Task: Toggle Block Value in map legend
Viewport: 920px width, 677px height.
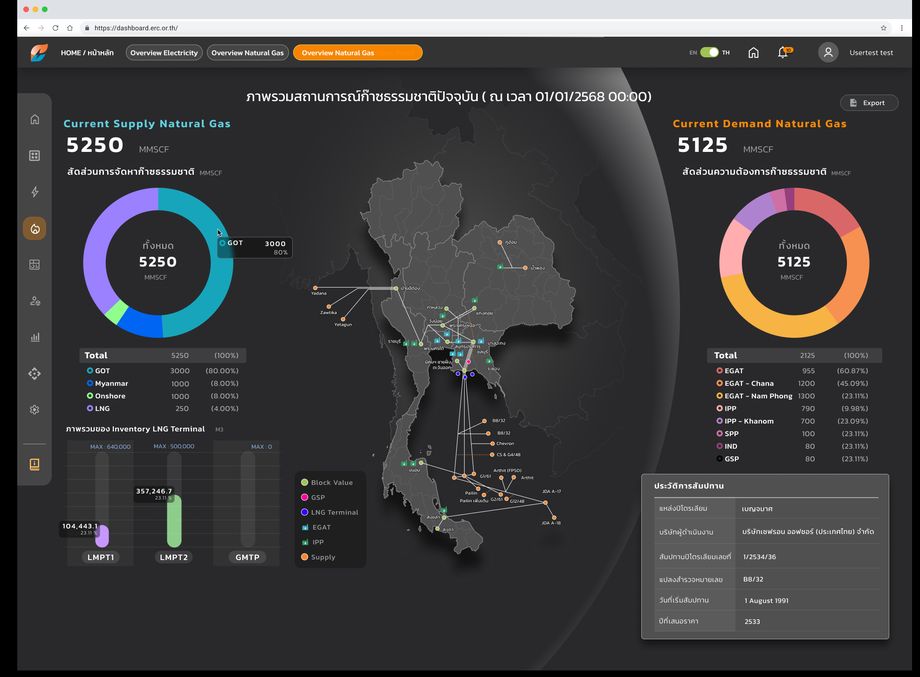Action: [327, 482]
